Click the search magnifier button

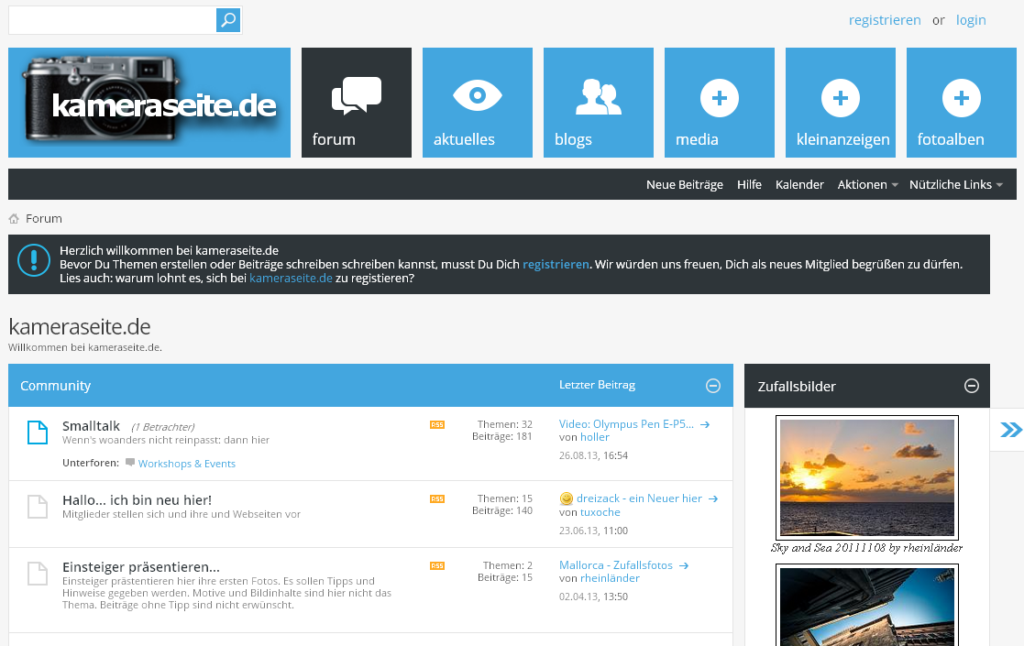(x=228, y=20)
